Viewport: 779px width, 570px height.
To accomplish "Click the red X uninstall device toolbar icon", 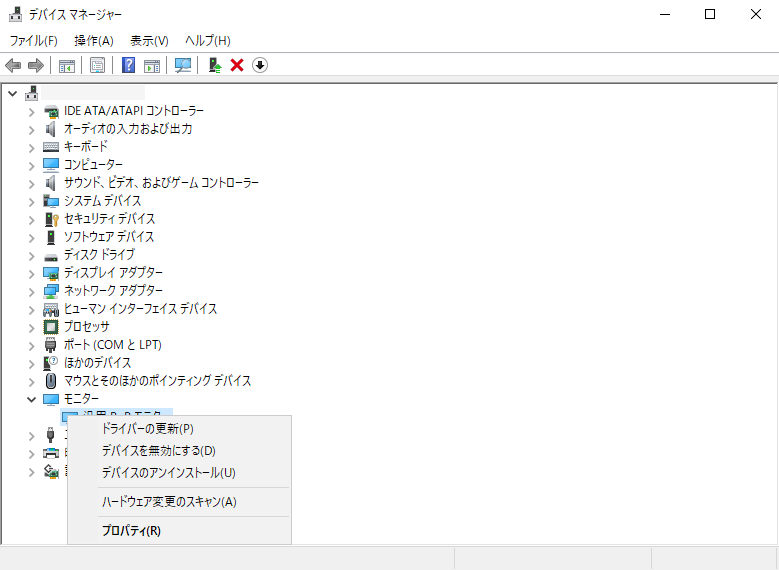I will pos(237,65).
